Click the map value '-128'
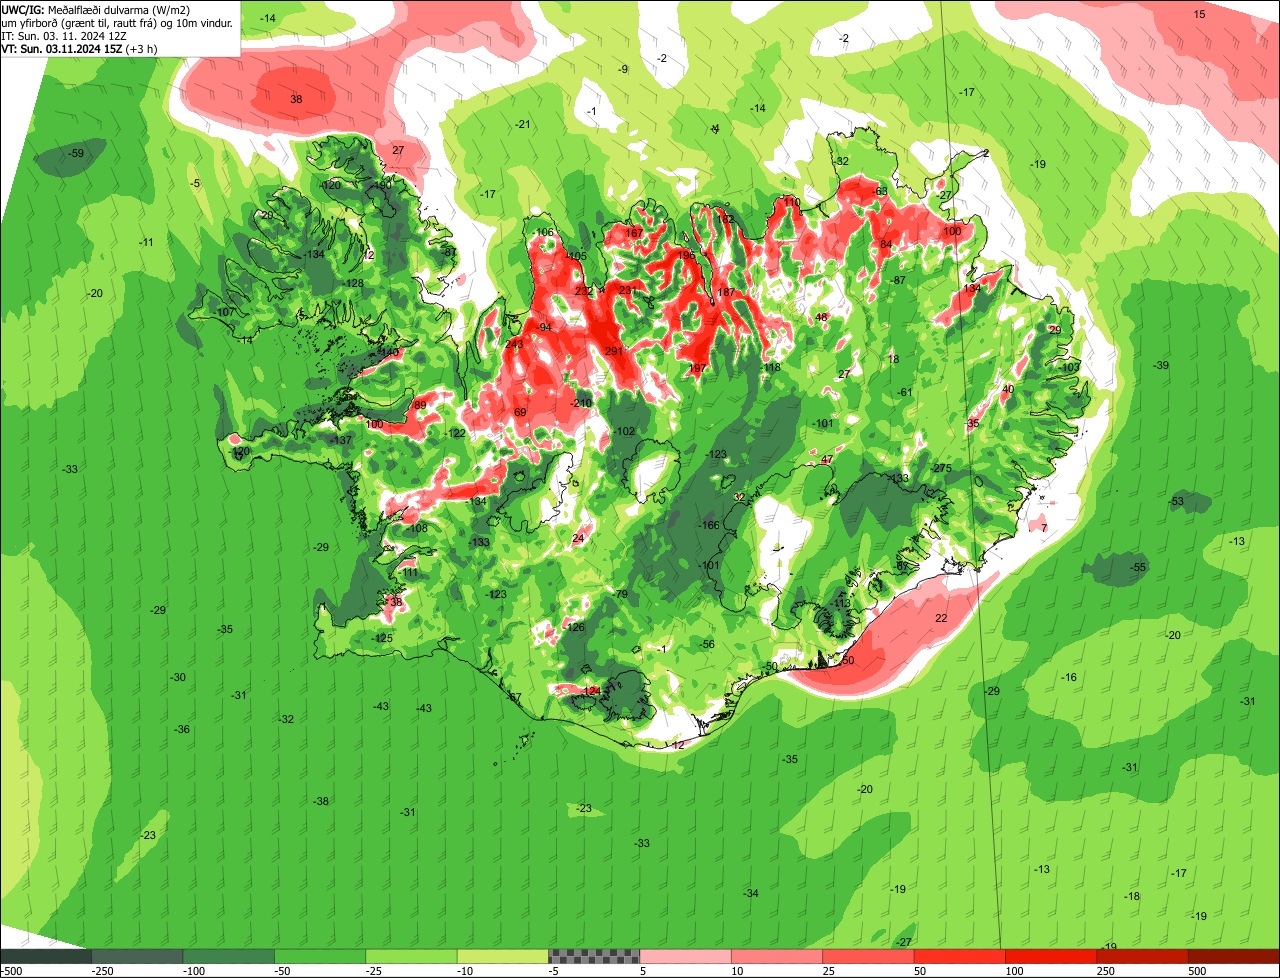Screen dimensions: 1280x978 point(354,283)
